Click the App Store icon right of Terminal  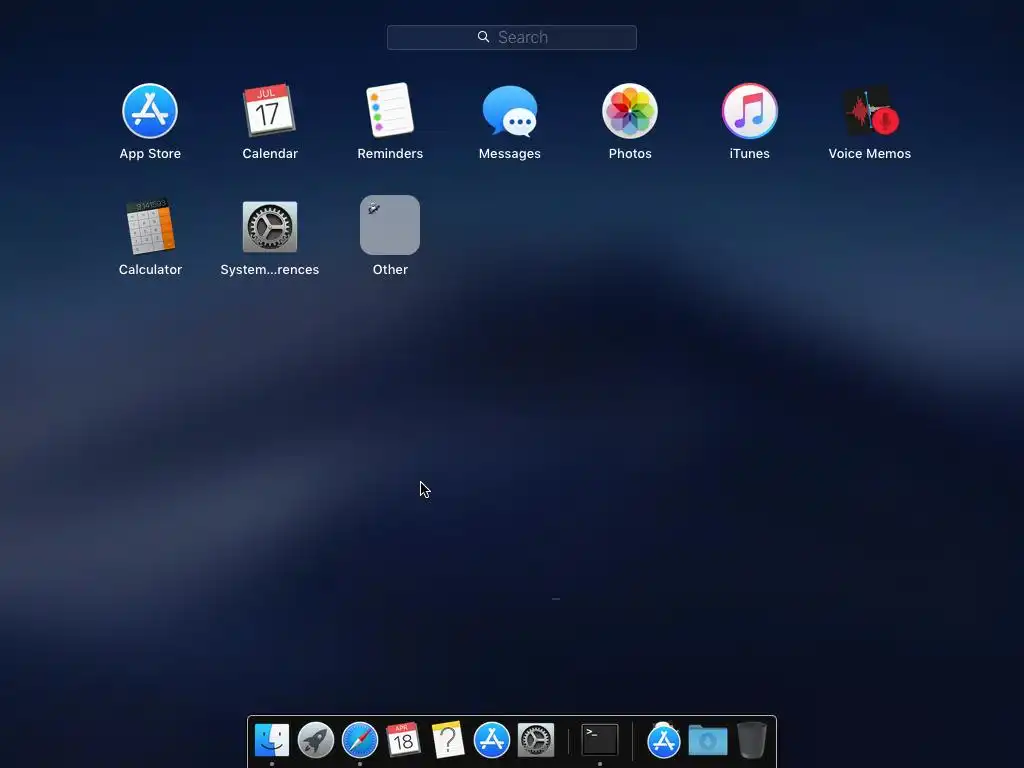pos(664,741)
